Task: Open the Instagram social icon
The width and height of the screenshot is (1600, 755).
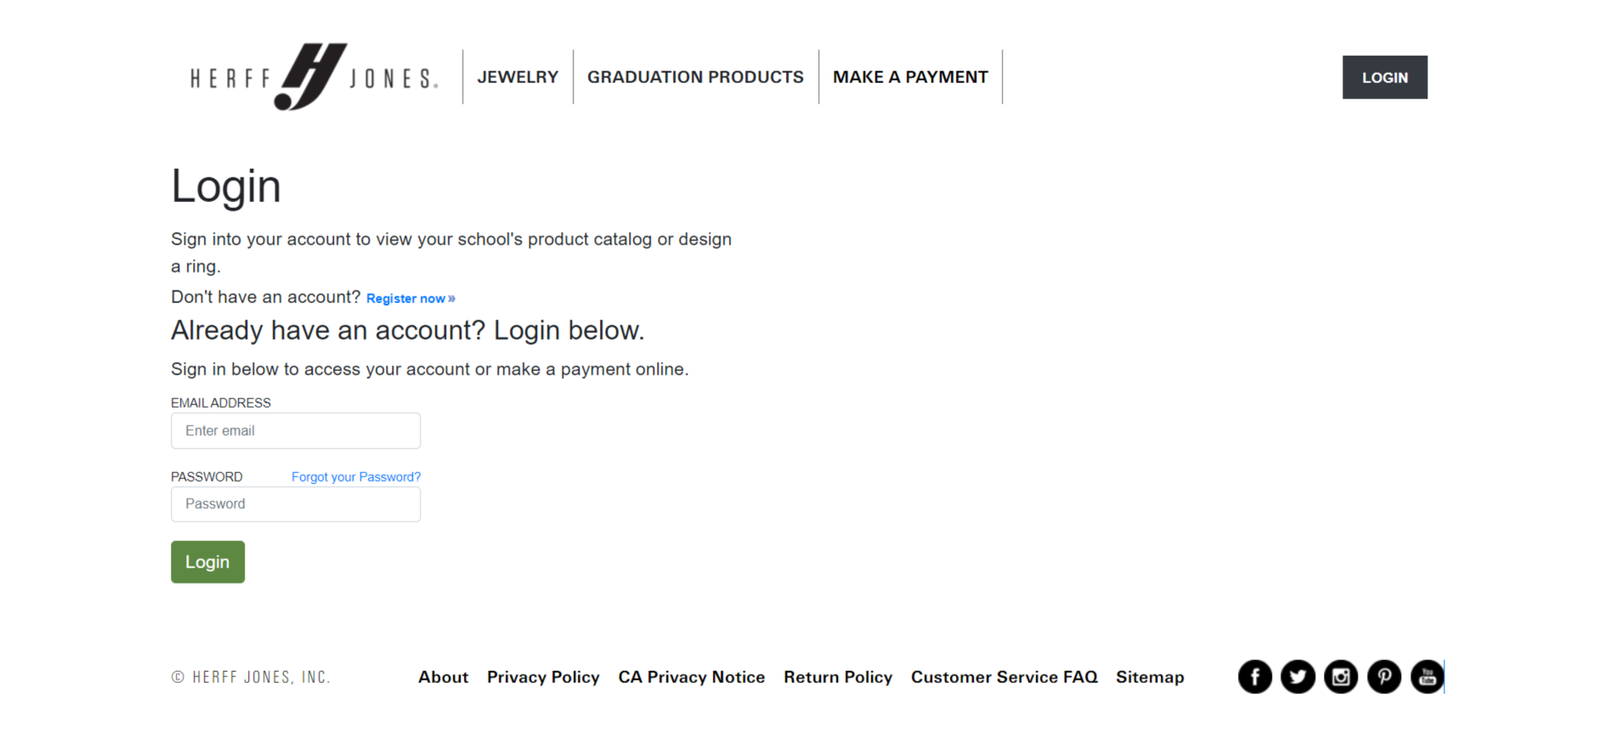Action: (x=1341, y=676)
